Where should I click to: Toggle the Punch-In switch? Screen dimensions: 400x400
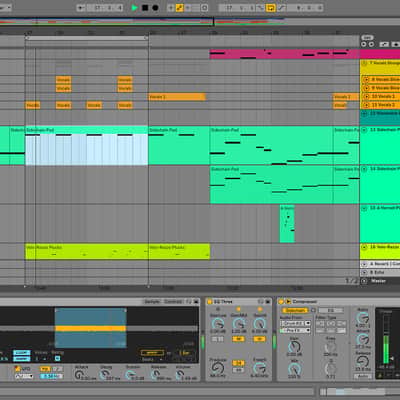click(x=261, y=7)
